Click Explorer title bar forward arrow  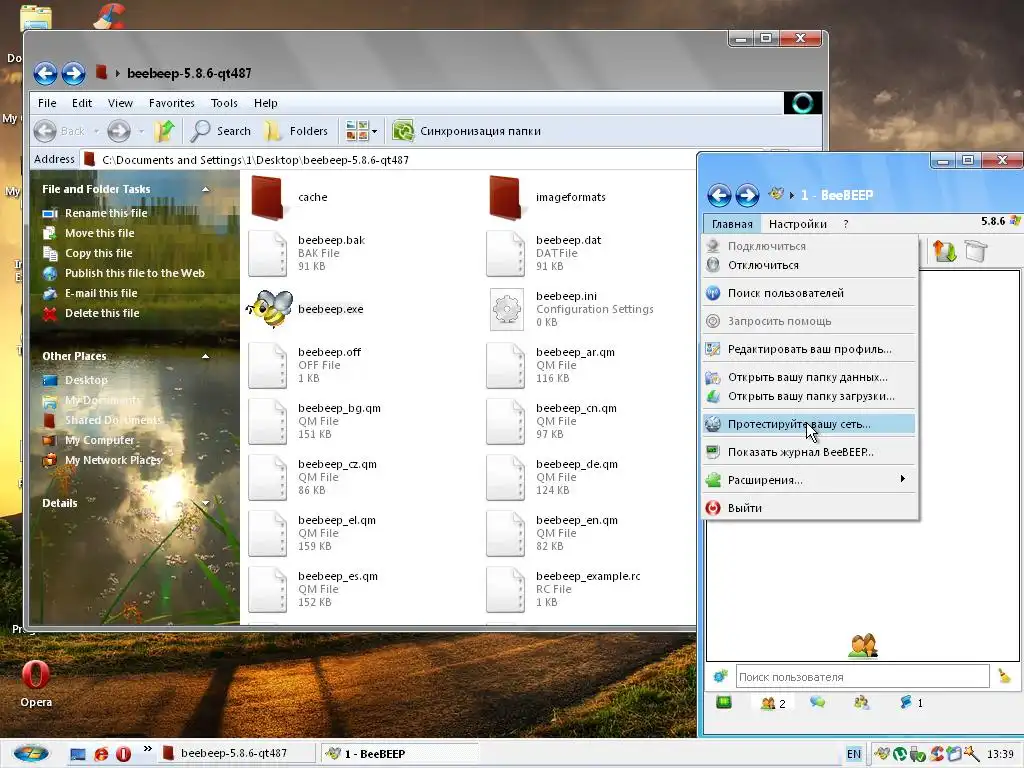point(73,72)
